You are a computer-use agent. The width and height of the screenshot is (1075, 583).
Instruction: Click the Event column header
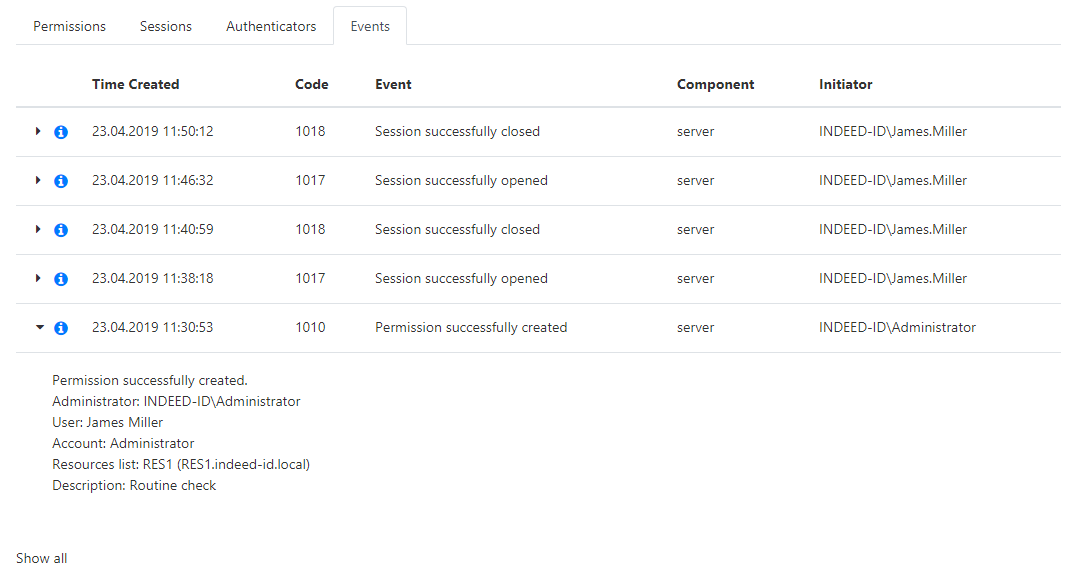click(393, 84)
